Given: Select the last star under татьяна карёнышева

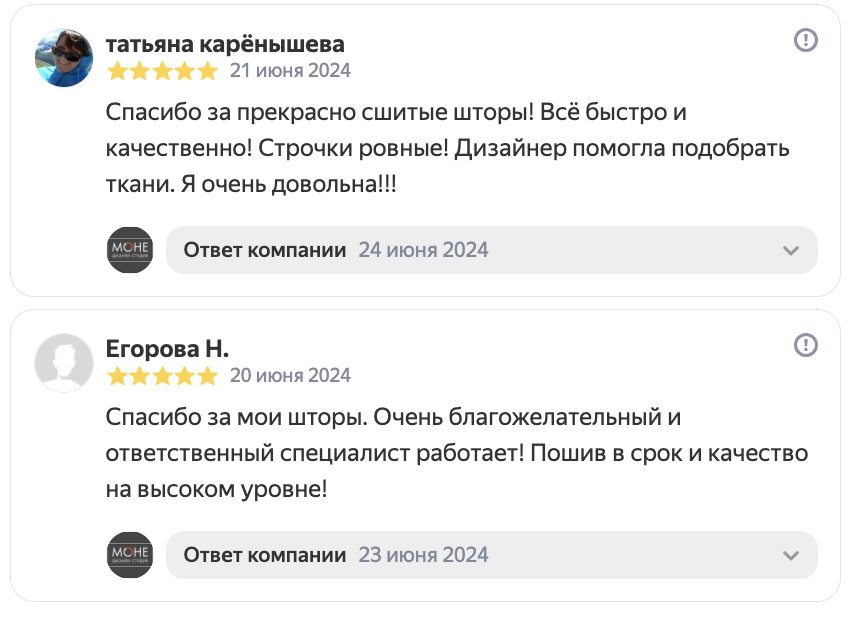Looking at the screenshot, I should coord(207,71).
